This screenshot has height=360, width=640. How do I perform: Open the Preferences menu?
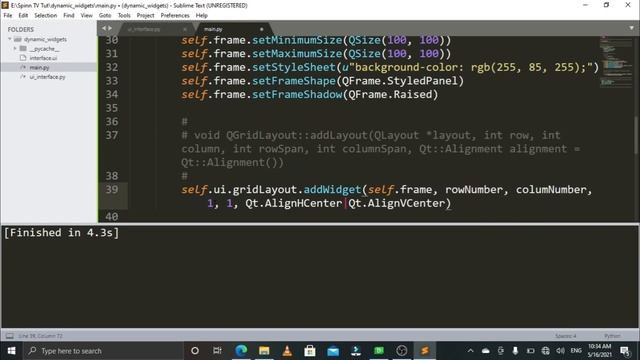175,16
